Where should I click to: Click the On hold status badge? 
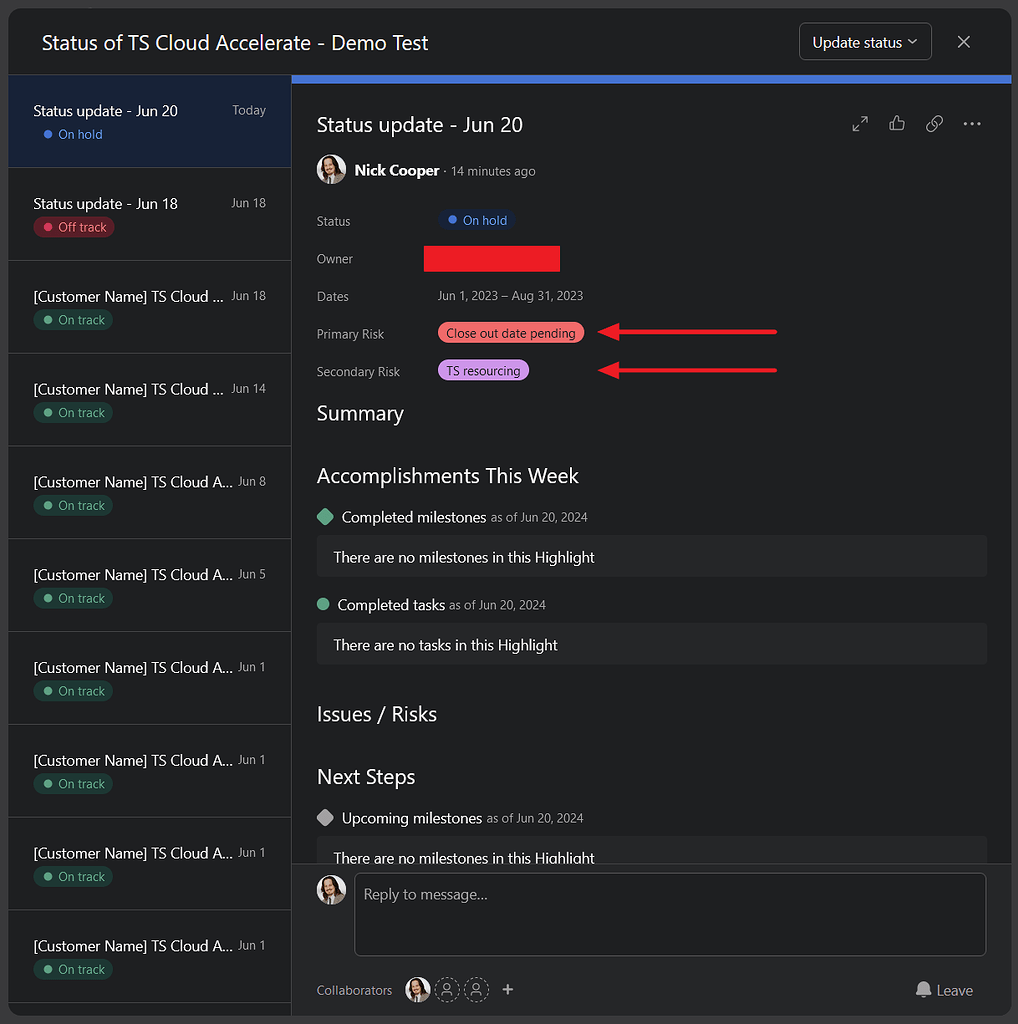click(475, 220)
